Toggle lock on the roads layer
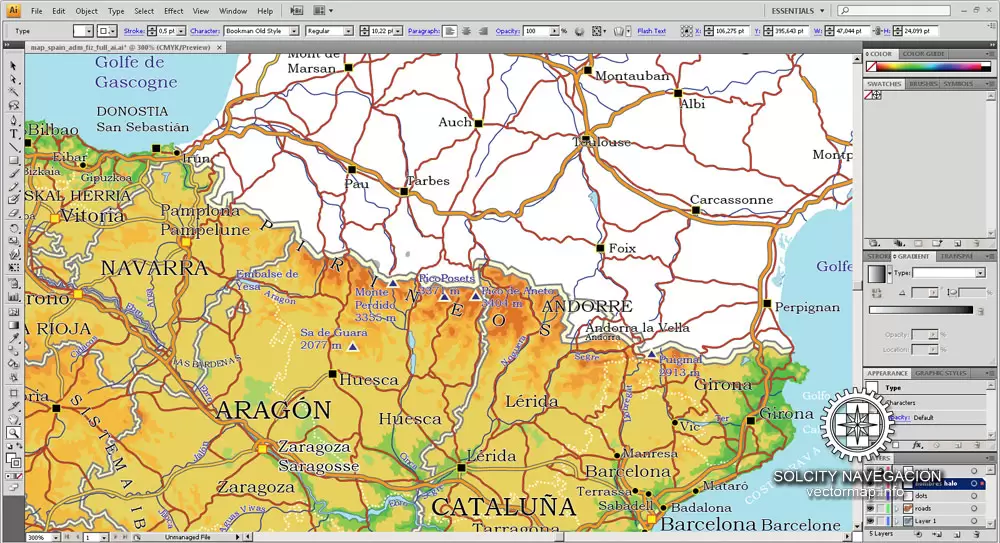Image resolution: width=1000 pixels, height=543 pixels. (881, 509)
